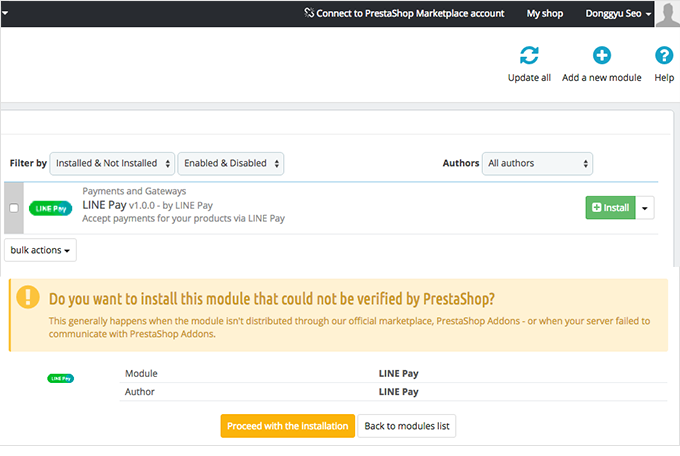680x456 pixels.
Task: Open the bulk actions dropdown
Action: pos(40,250)
